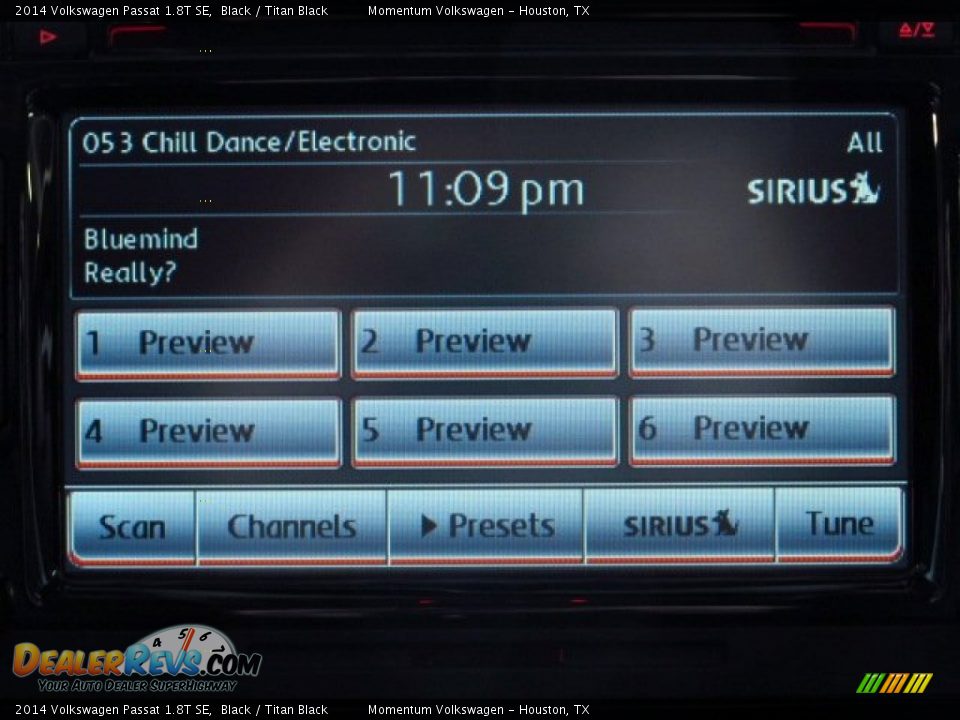The width and height of the screenshot is (960, 720).
Task: Tap the Bluemind artist name
Action: click(x=141, y=239)
